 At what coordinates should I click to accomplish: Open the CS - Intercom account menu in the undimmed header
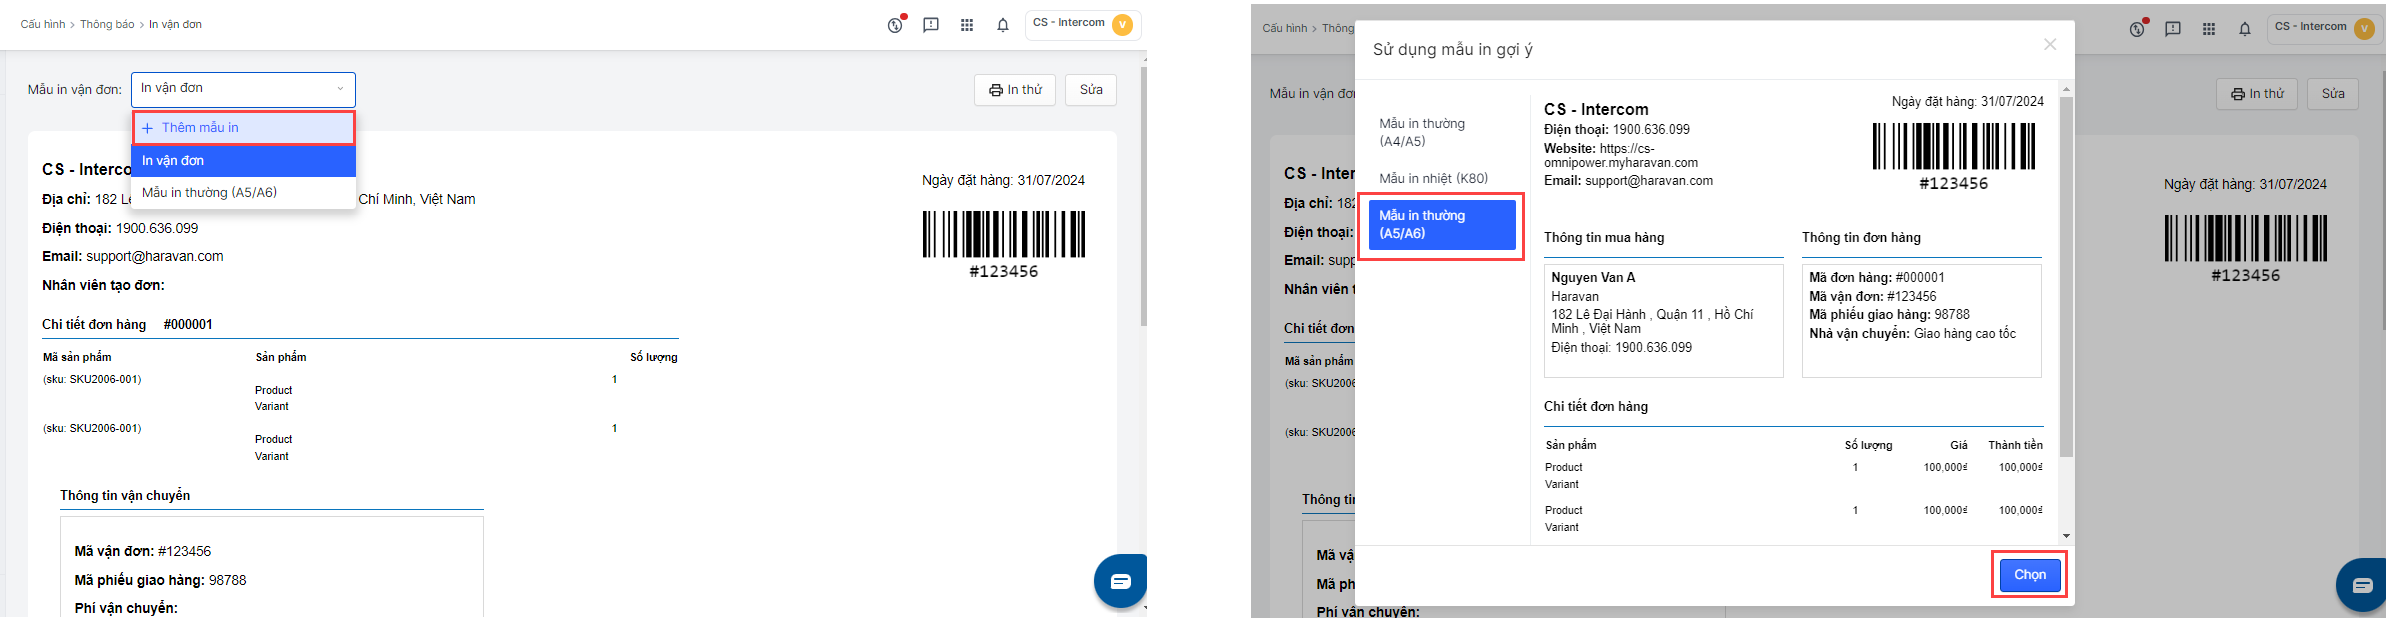(1083, 24)
